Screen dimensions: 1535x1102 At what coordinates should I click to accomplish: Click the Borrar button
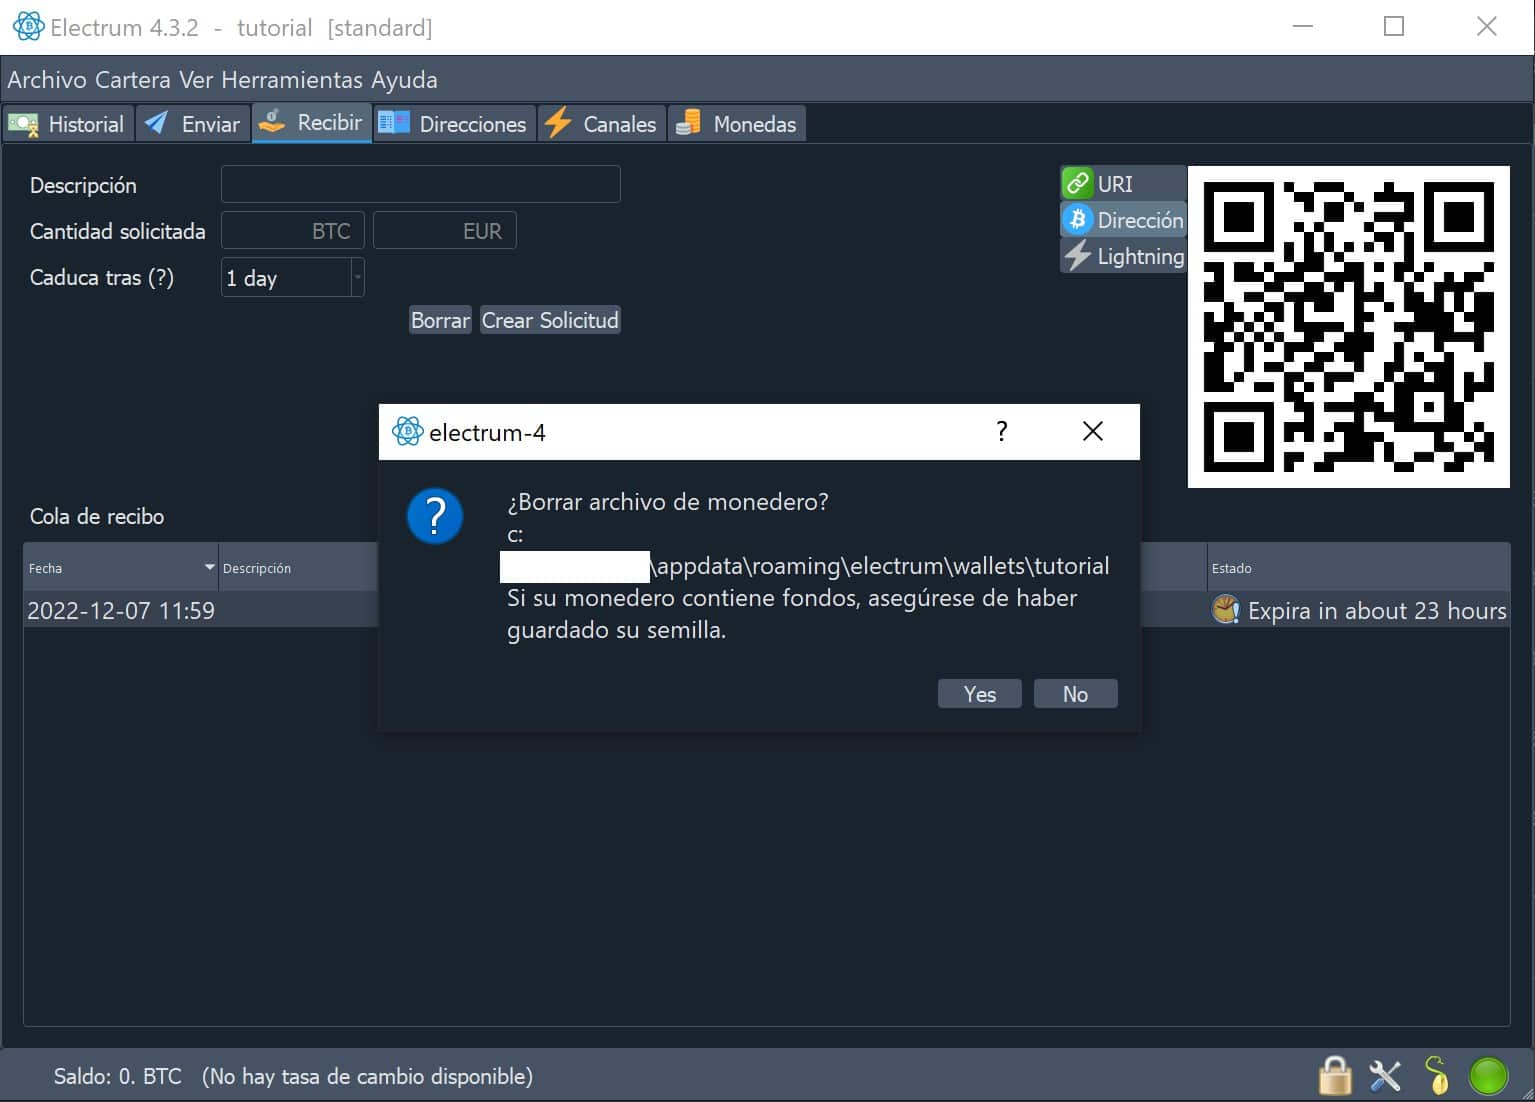(x=440, y=320)
